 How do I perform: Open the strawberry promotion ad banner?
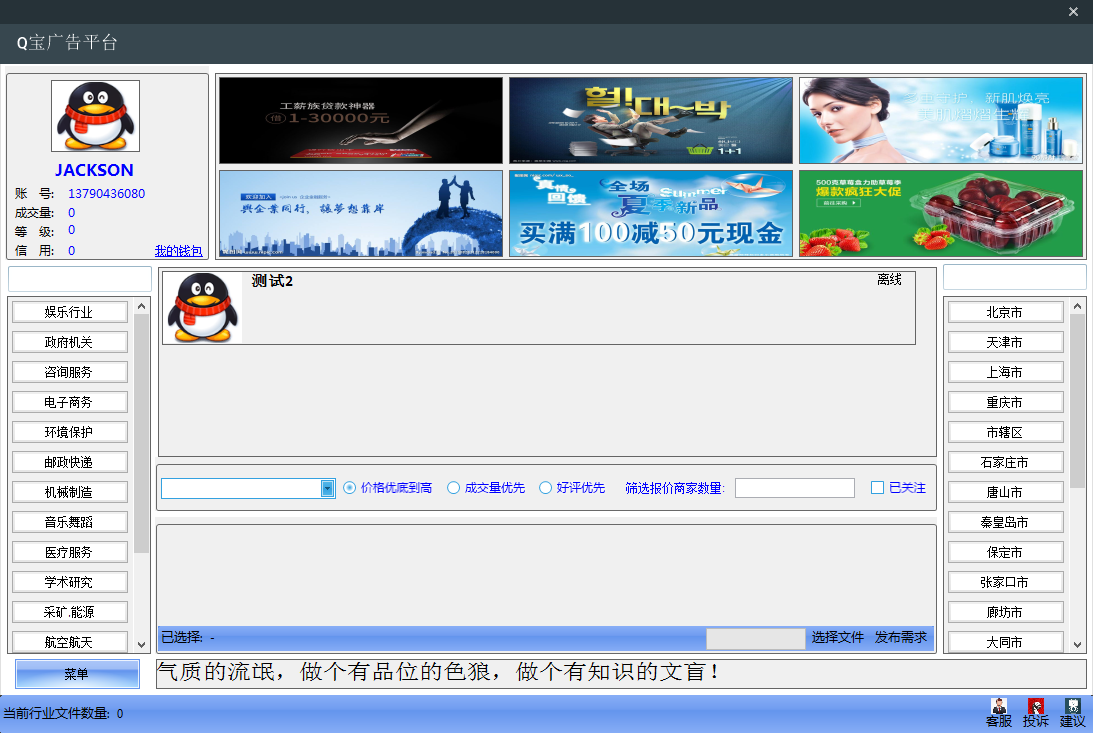point(941,213)
